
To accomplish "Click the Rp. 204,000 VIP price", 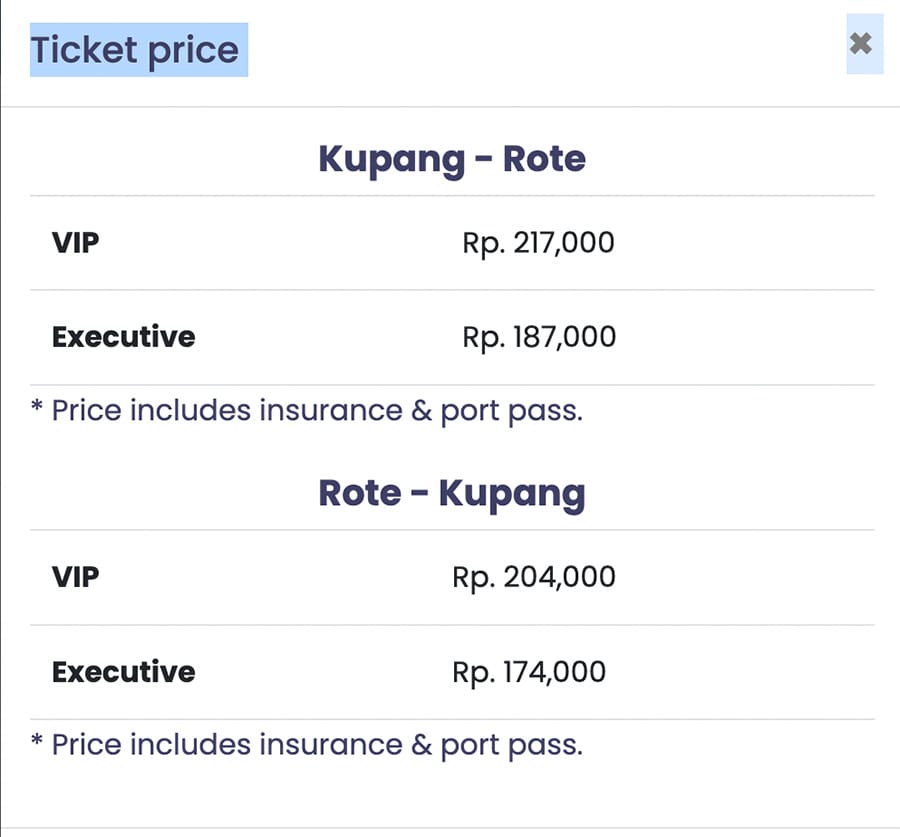I will pos(534,577).
